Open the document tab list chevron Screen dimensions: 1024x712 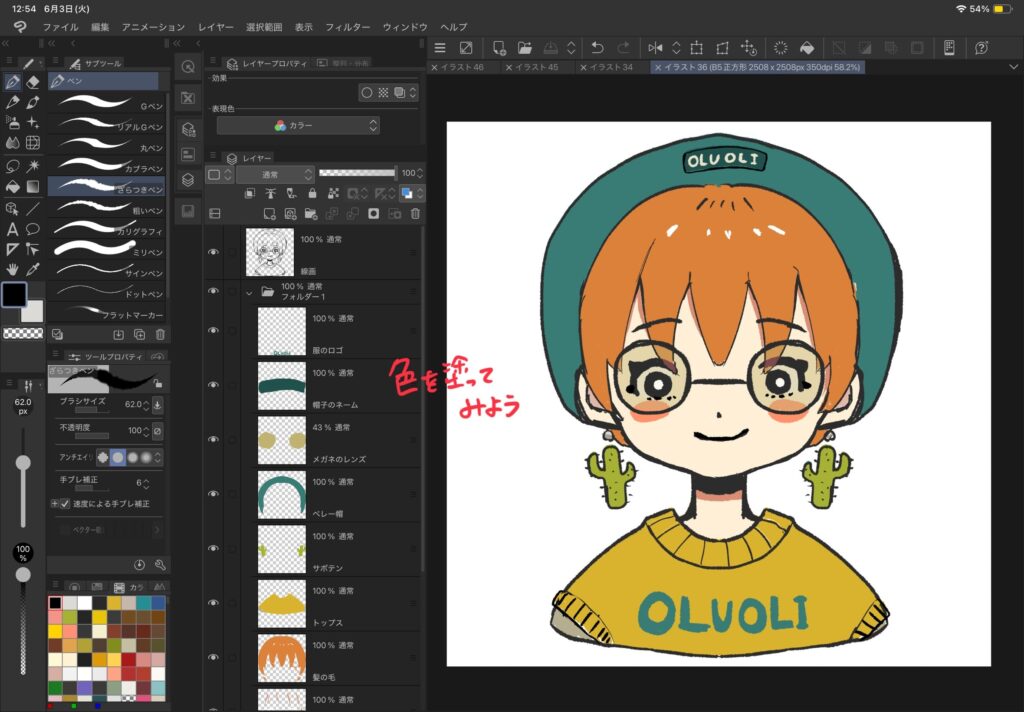point(1014,67)
